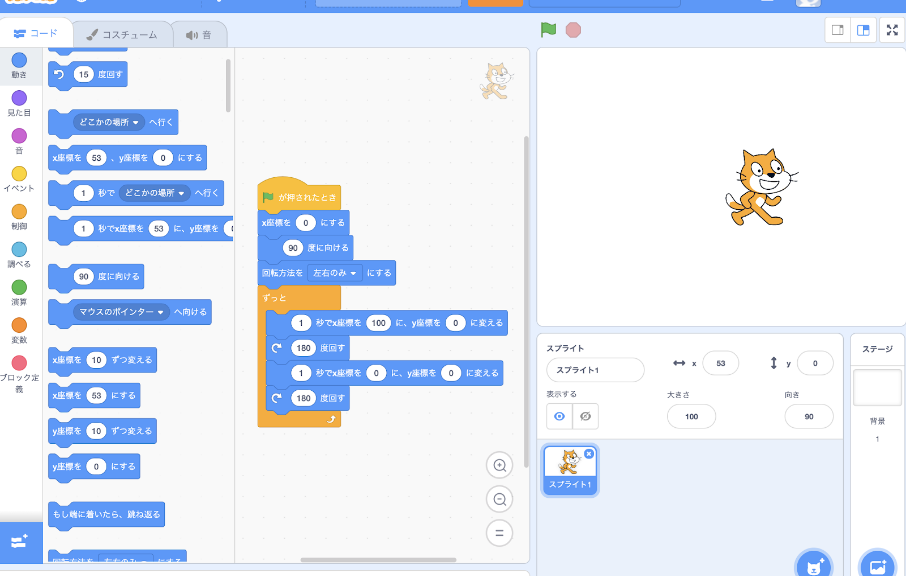Open 左右のみ rotation style dropdown in script
This screenshot has width=906, height=576.
click(335, 273)
